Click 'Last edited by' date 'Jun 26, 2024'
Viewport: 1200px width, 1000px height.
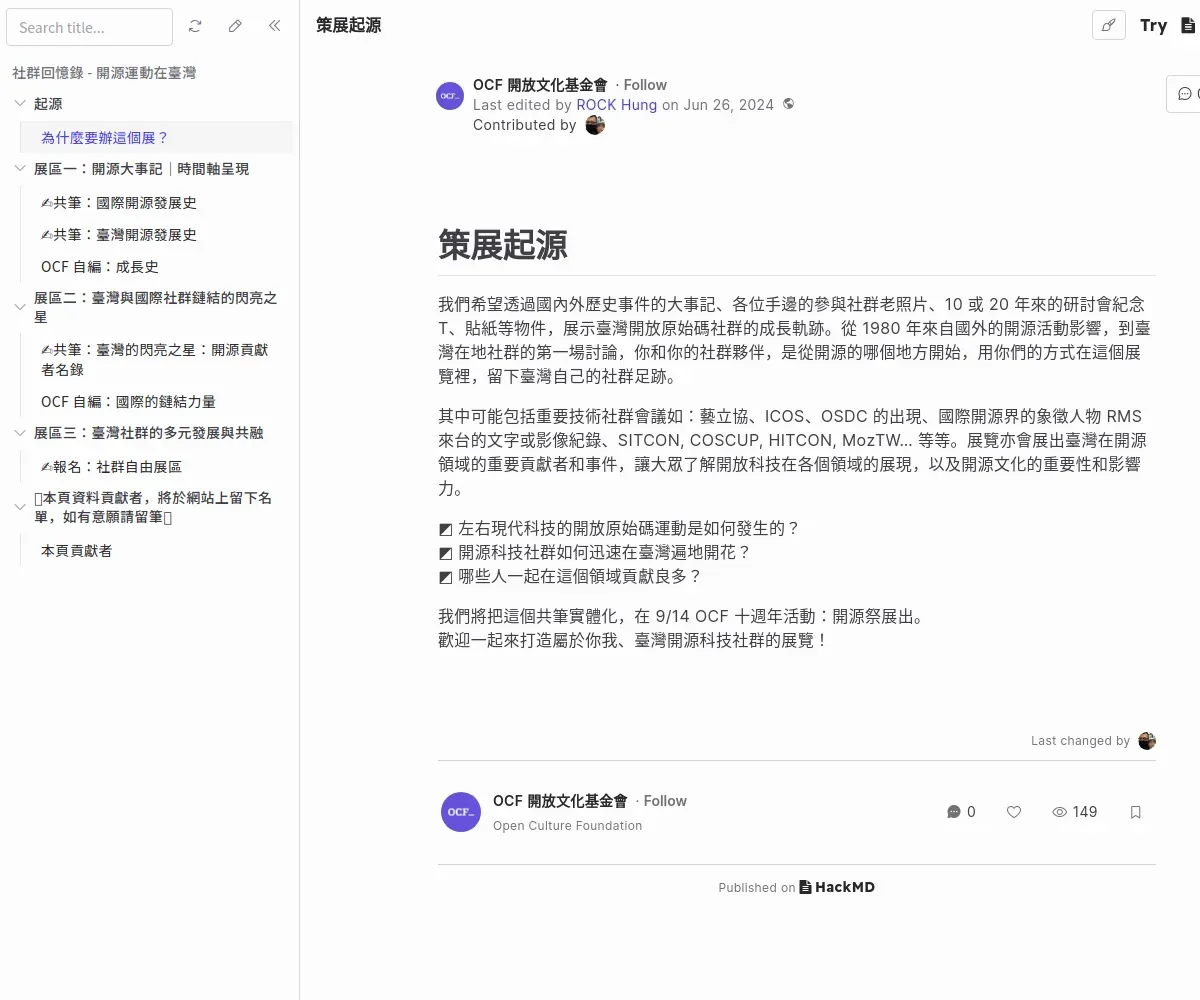coord(728,104)
